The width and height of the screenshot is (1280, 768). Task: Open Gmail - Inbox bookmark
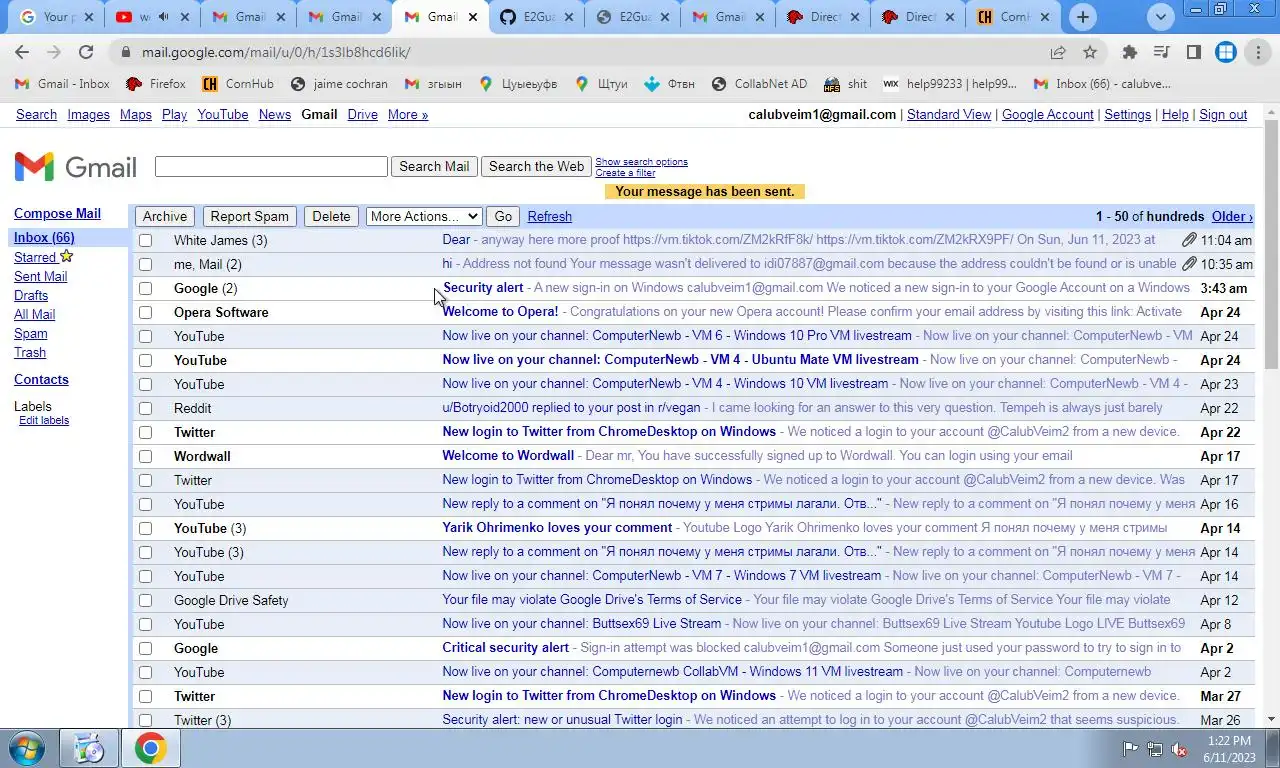pos(62,84)
